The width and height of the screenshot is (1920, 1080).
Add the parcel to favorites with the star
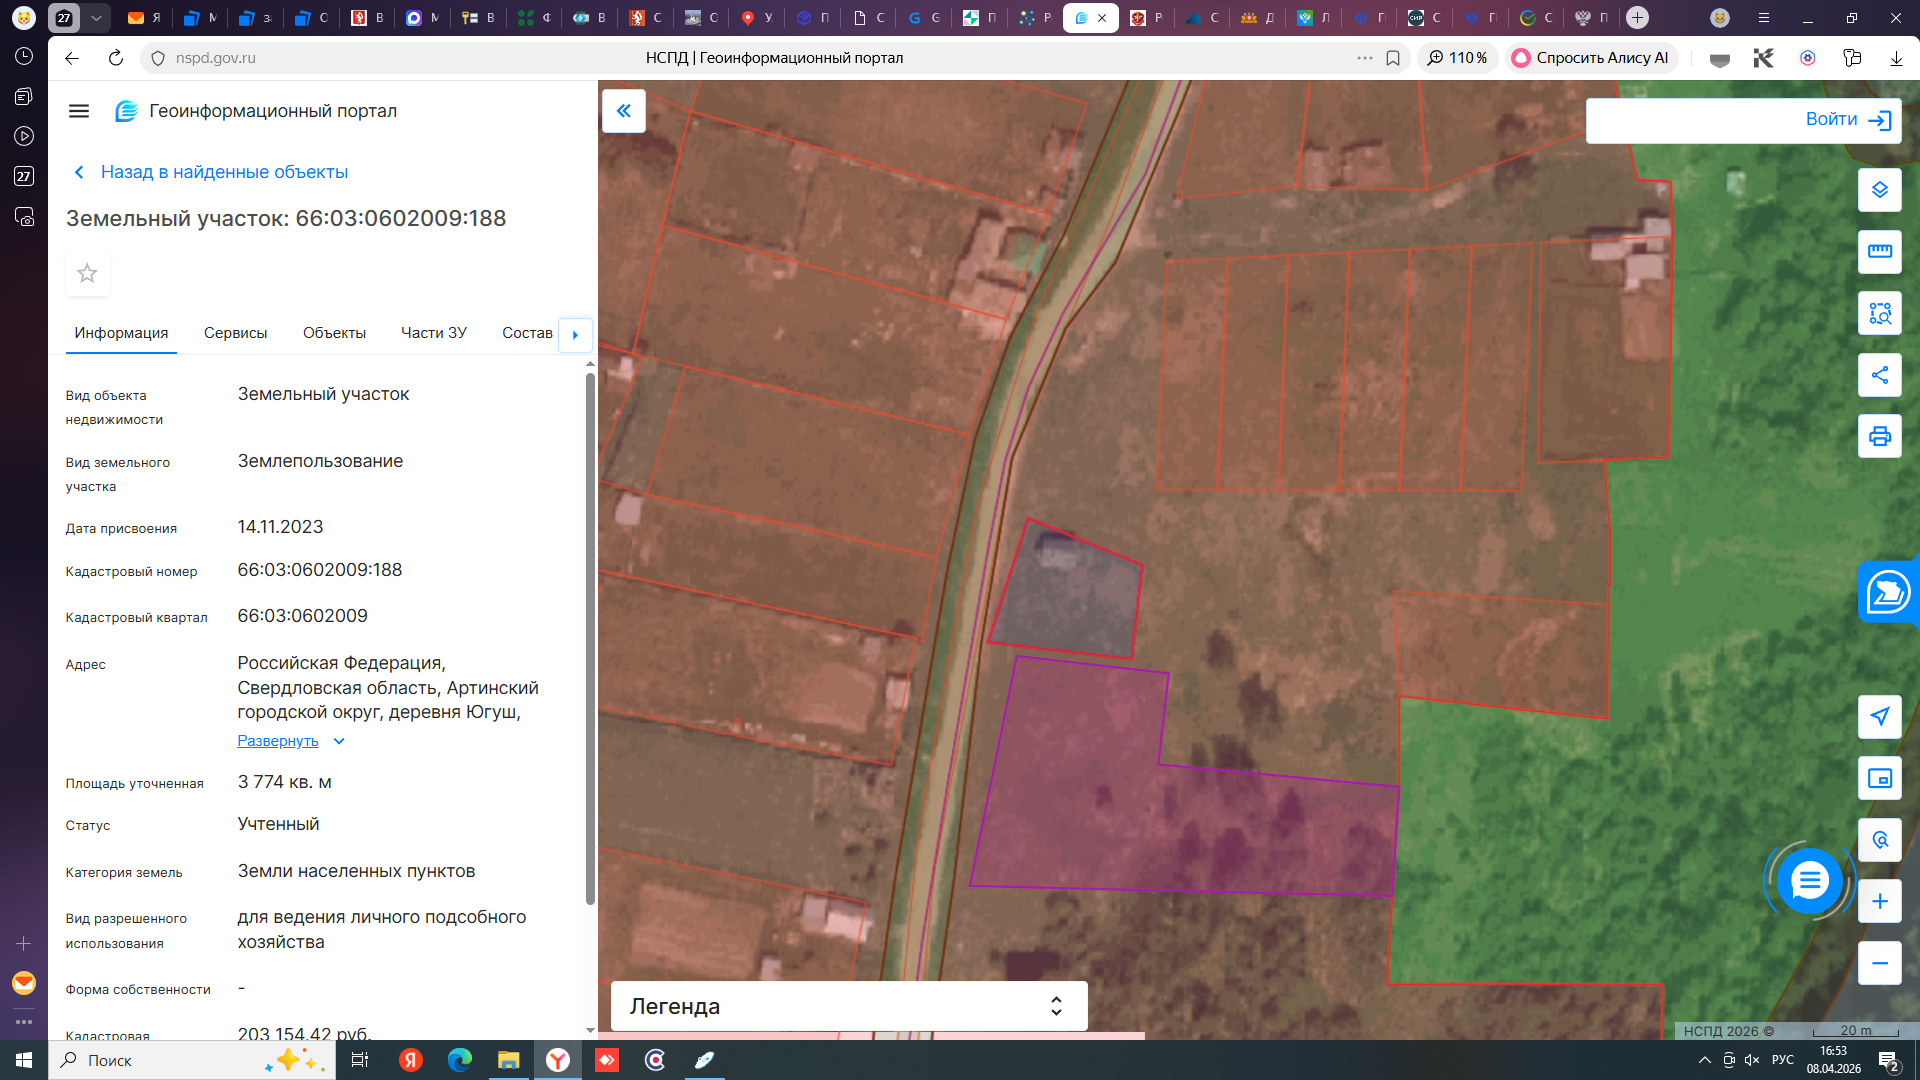tap(87, 273)
